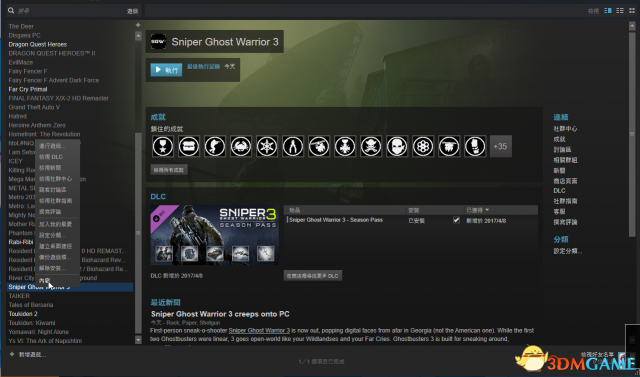Click the crouching soldier achievement icon
This screenshot has width=640, height=377.
coord(215,146)
